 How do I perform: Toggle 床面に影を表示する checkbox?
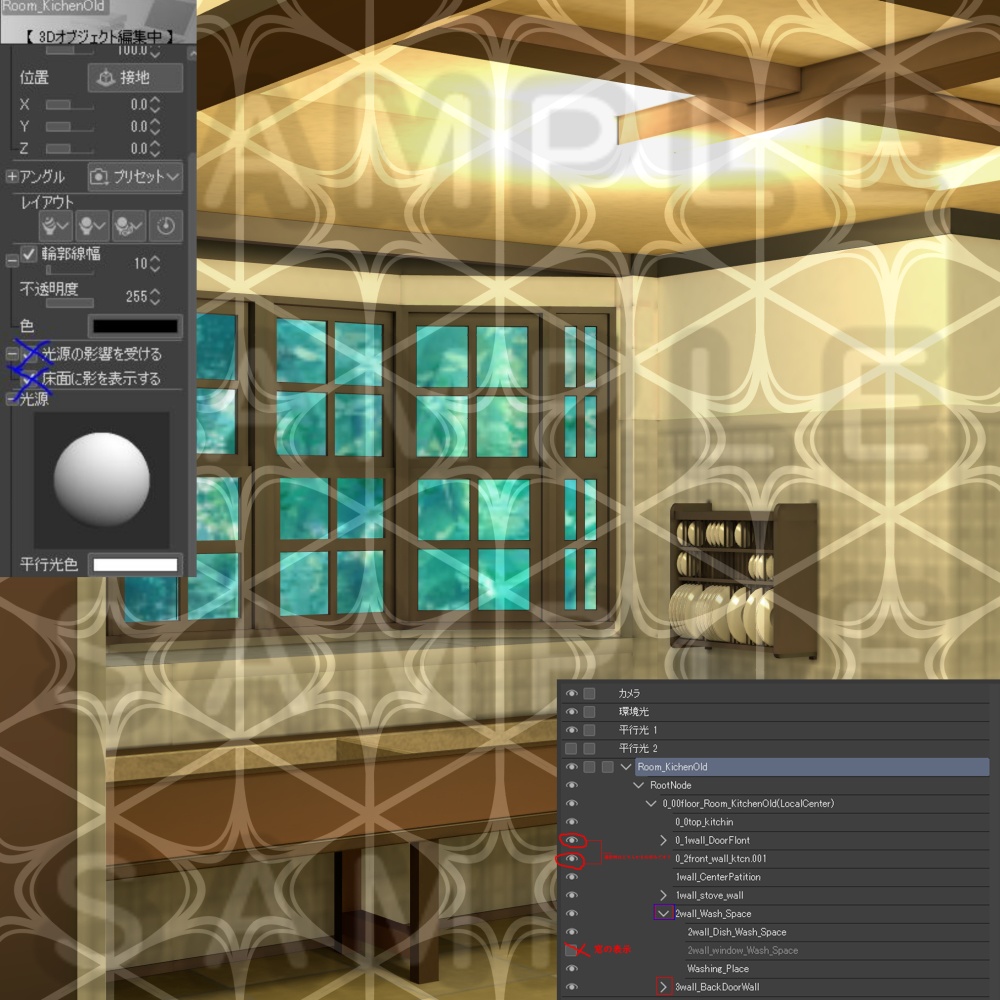[x=29, y=379]
